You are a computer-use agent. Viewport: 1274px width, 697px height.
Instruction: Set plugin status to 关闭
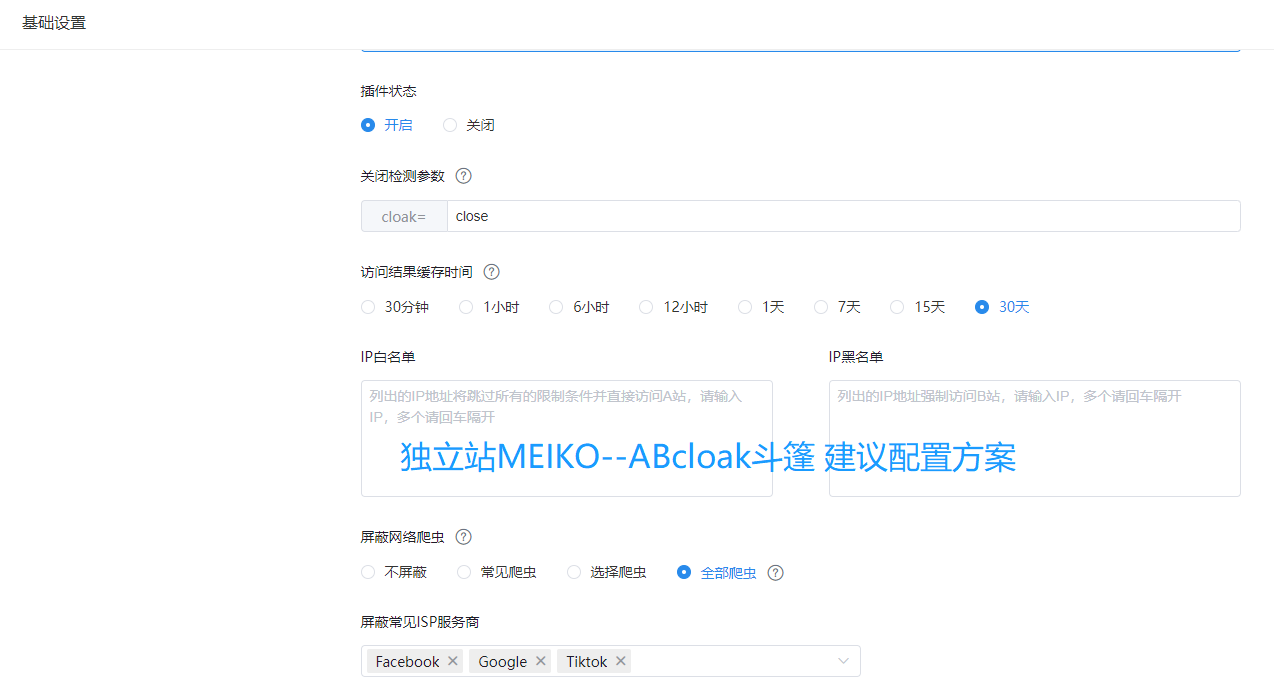click(451, 125)
